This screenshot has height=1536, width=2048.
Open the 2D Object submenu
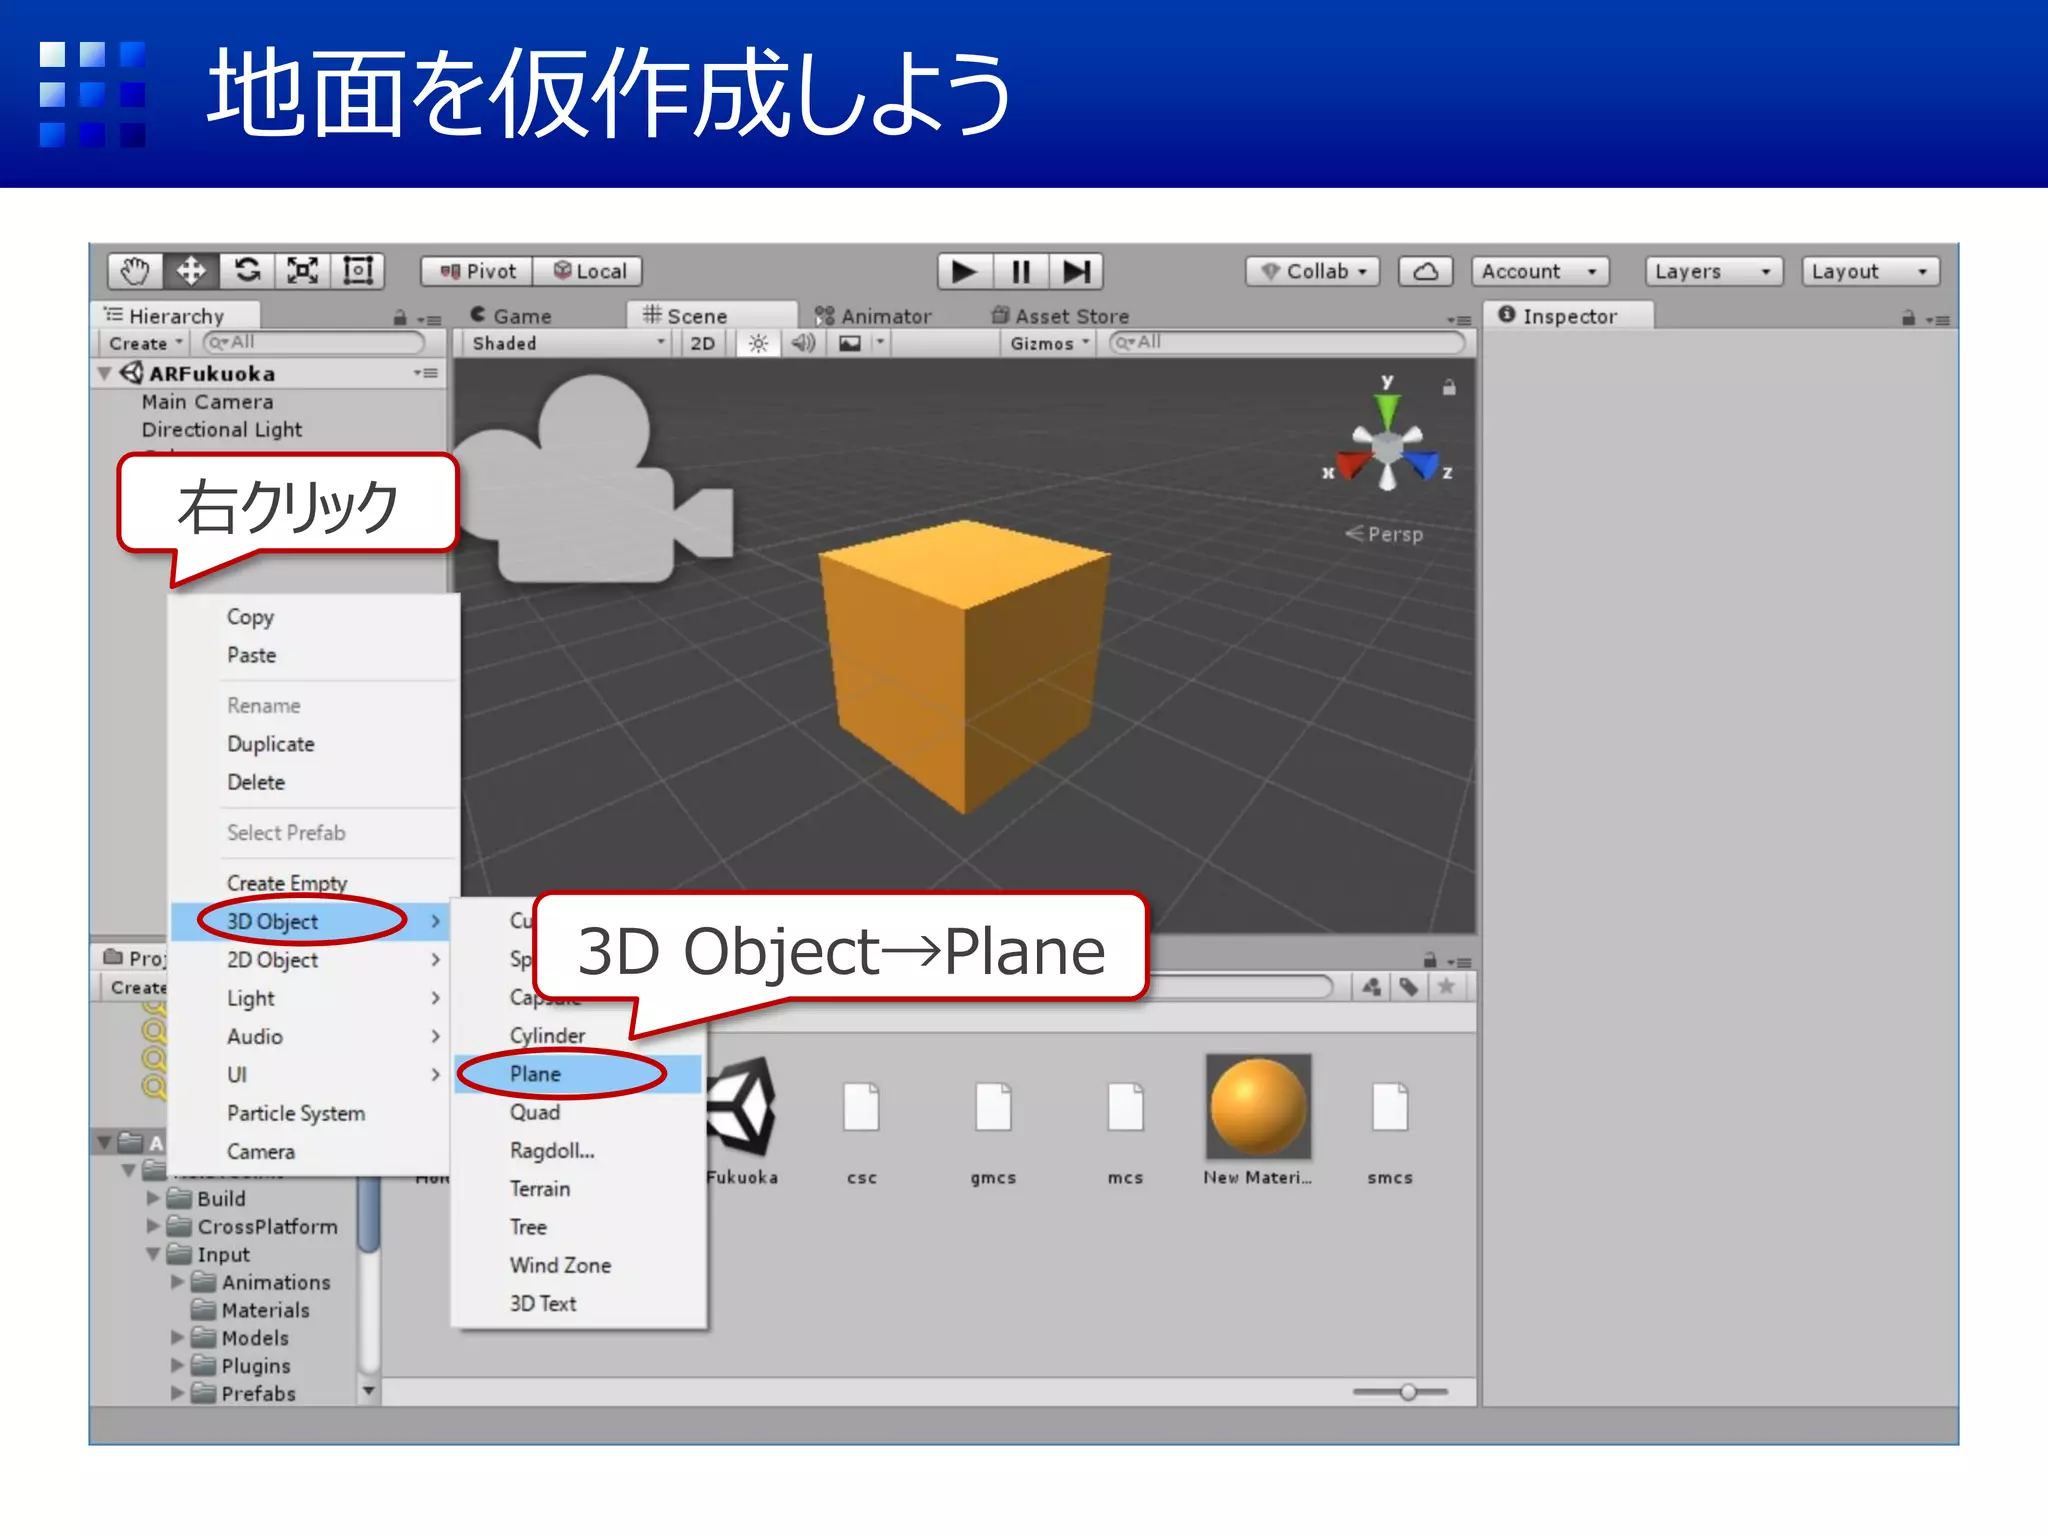[x=310, y=960]
